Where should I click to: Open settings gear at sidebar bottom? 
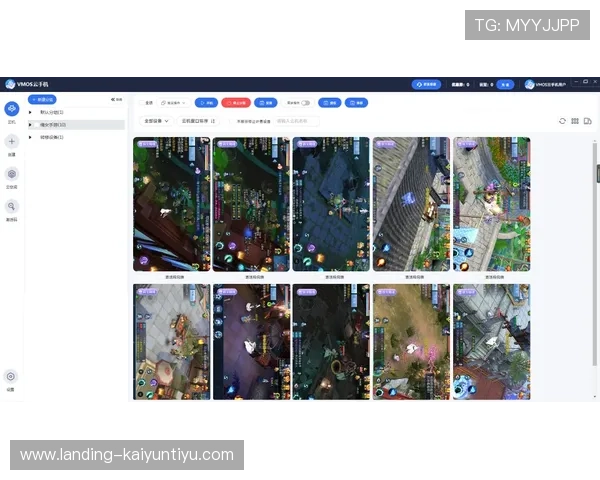(x=11, y=376)
